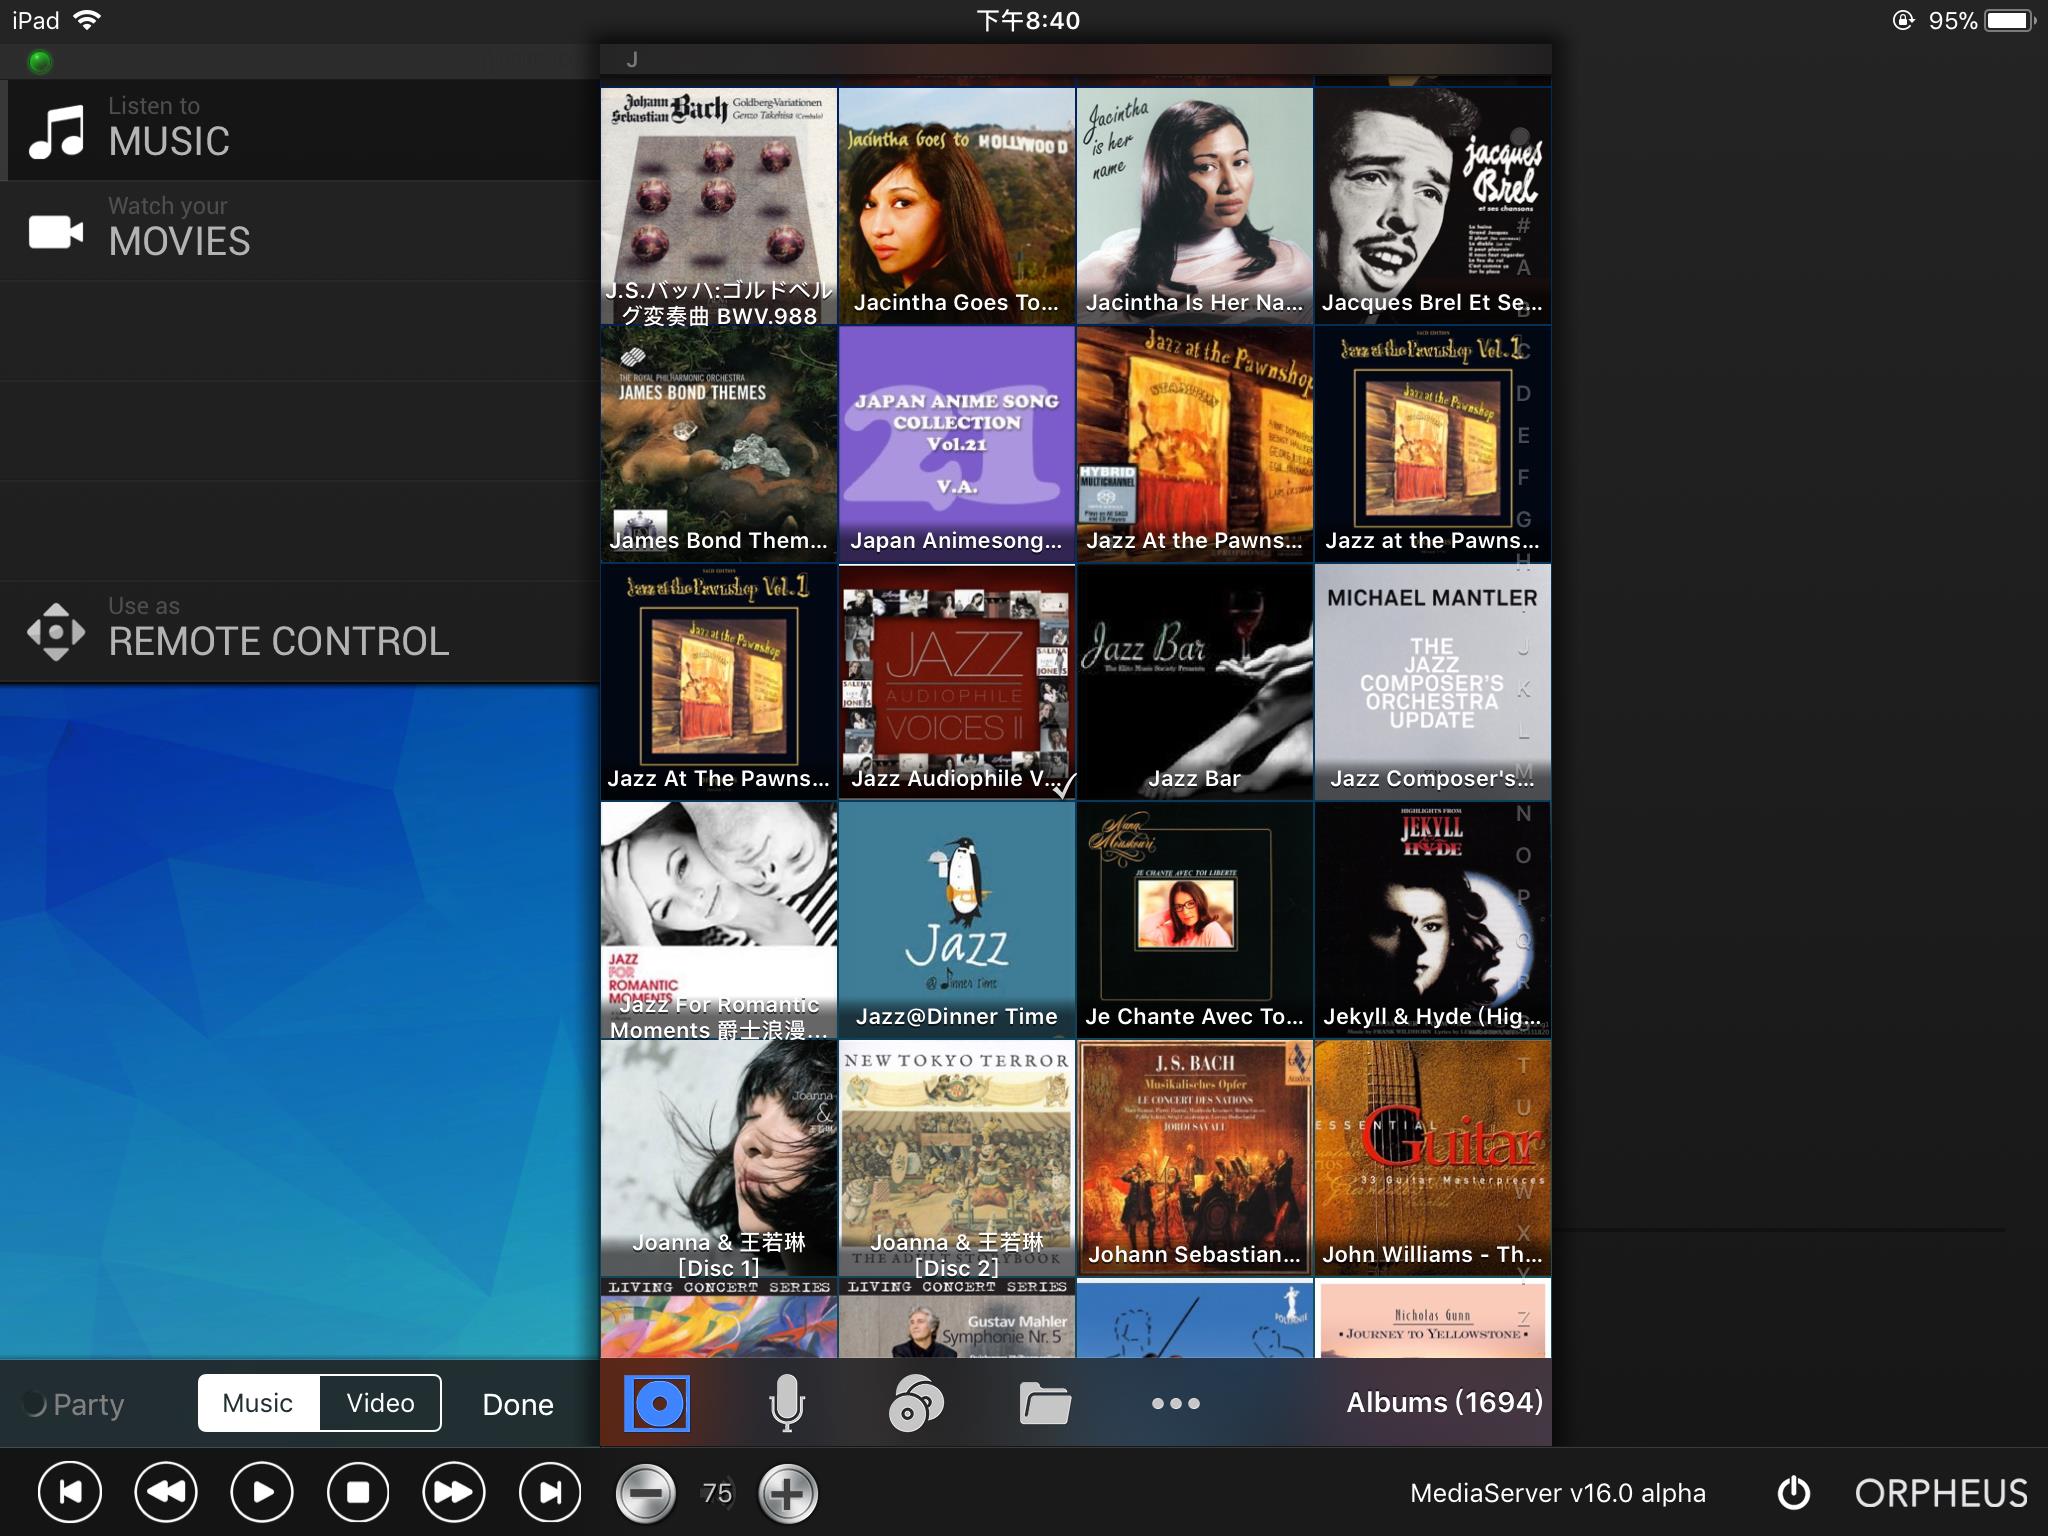Open Joanna & 王若琳 Disc 1 album

[x=719, y=1158]
